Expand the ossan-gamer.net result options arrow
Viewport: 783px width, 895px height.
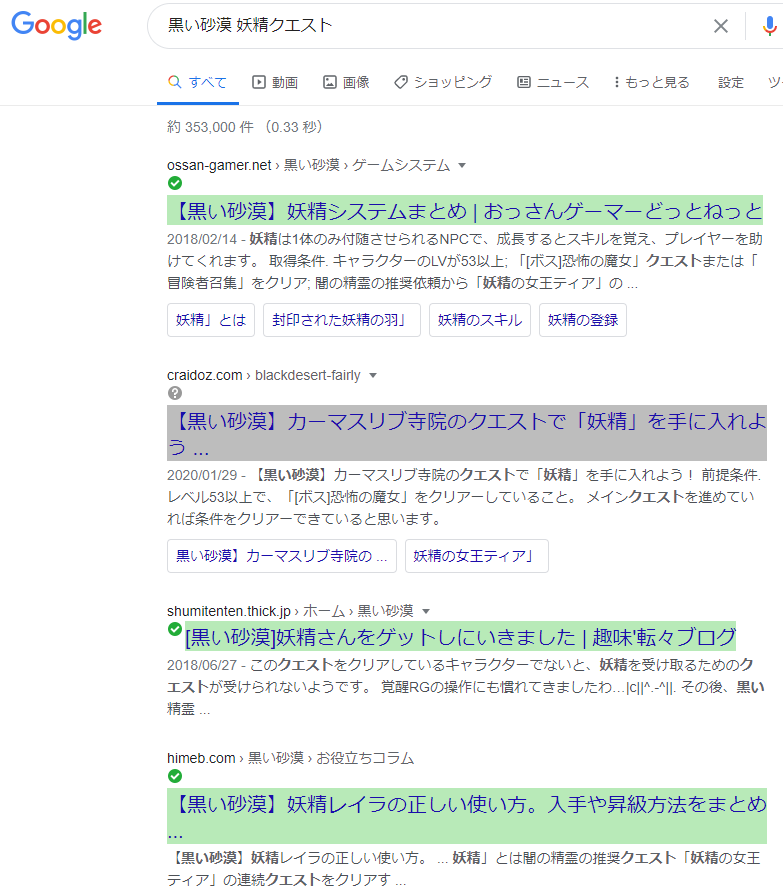point(462,165)
